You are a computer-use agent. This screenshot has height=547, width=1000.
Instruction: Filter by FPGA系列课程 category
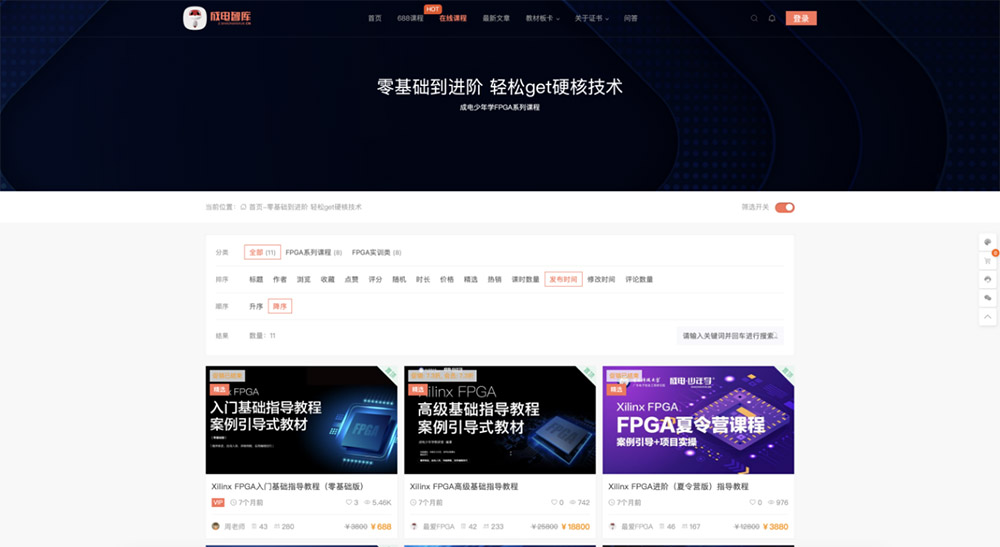point(313,252)
